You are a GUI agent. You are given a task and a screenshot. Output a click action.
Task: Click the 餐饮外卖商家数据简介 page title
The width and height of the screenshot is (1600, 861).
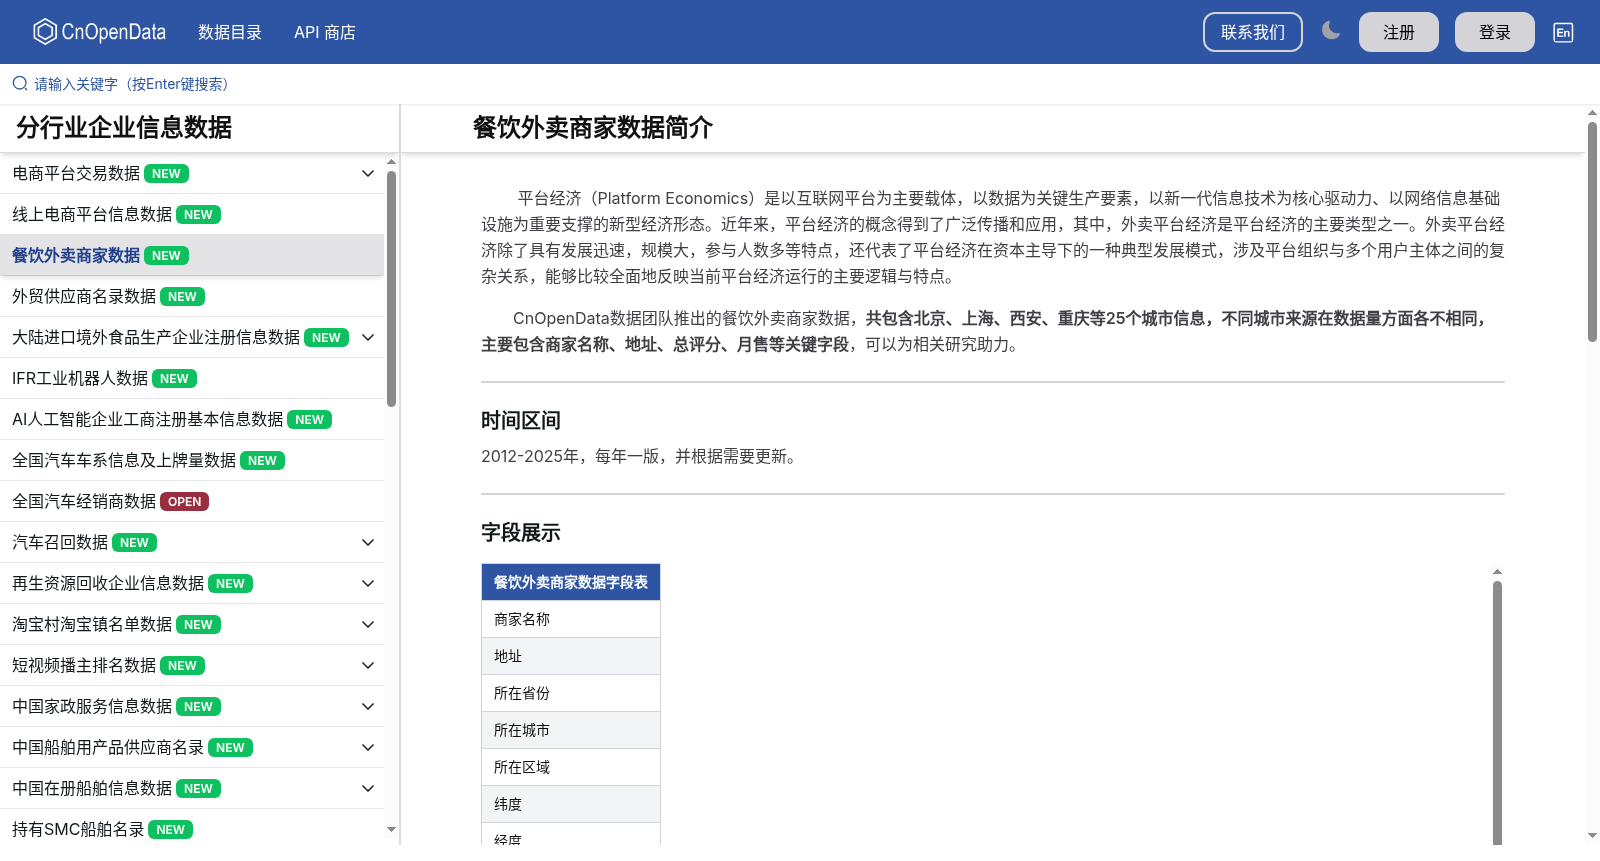point(593,128)
